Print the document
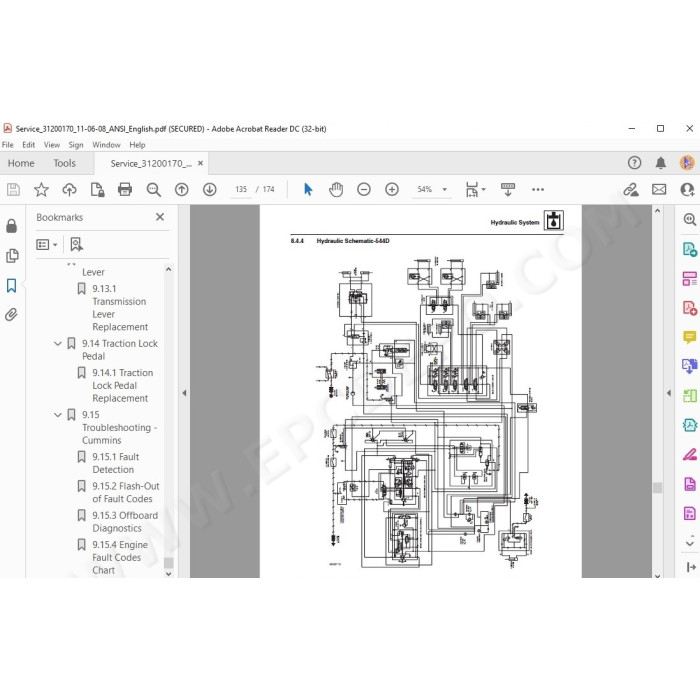Screen dimensions: 700x700 click(125, 190)
